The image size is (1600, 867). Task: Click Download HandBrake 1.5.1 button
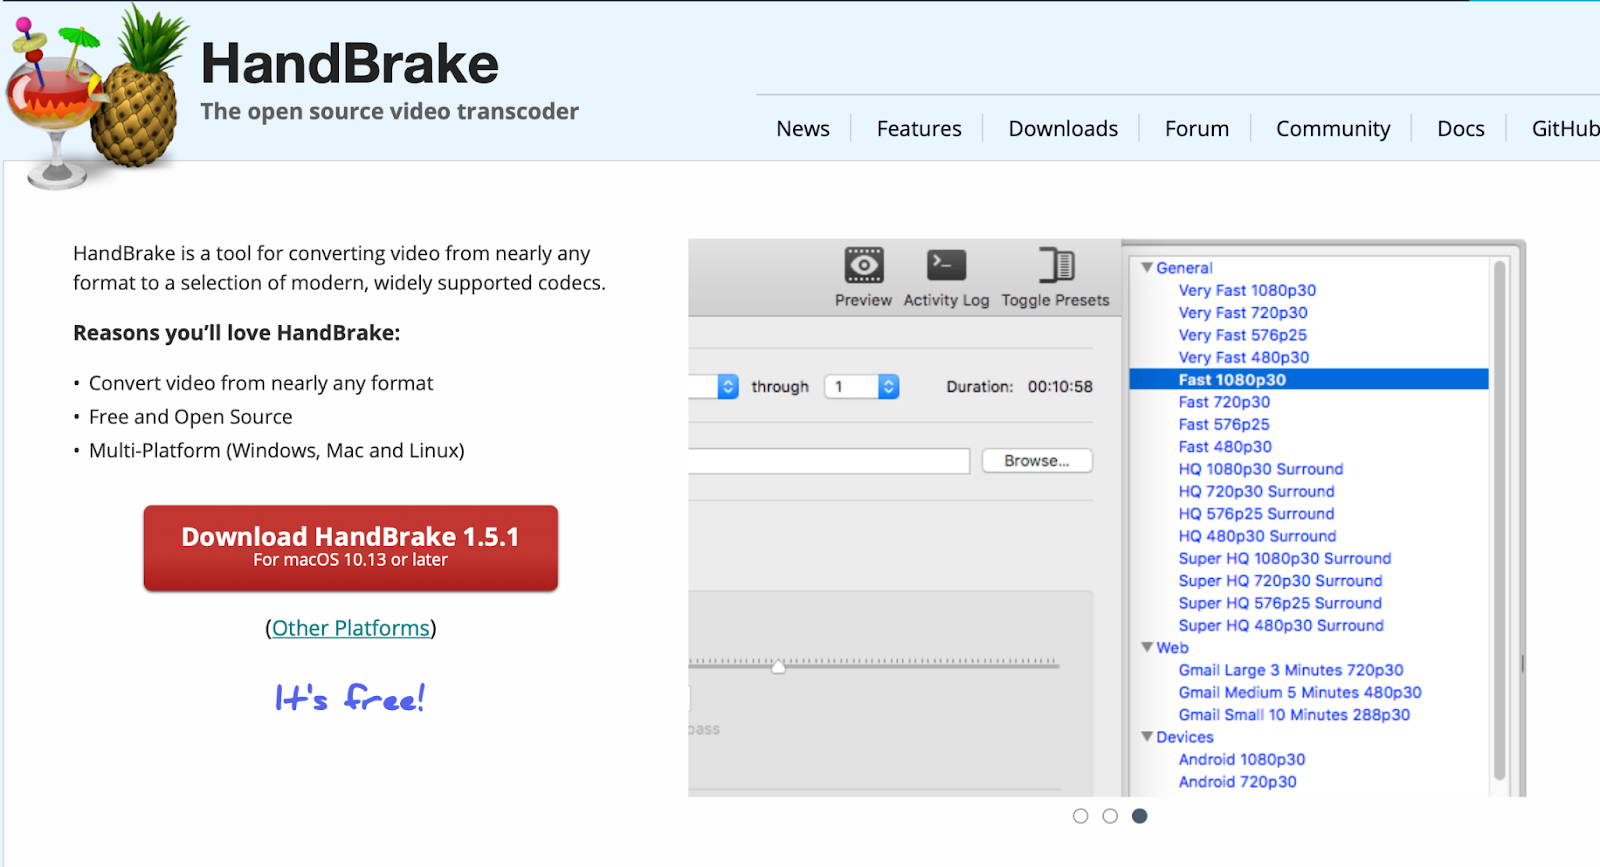(351, 548)
